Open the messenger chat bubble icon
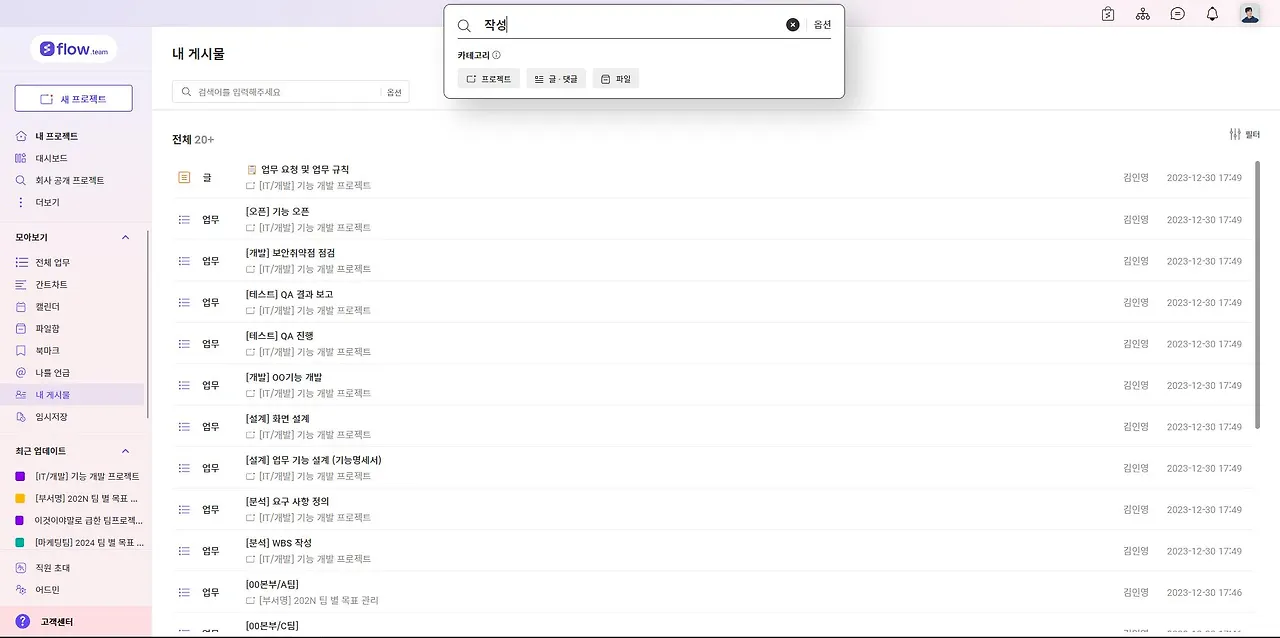This screenshot has height=638, width=1280. coord(1177,14)
